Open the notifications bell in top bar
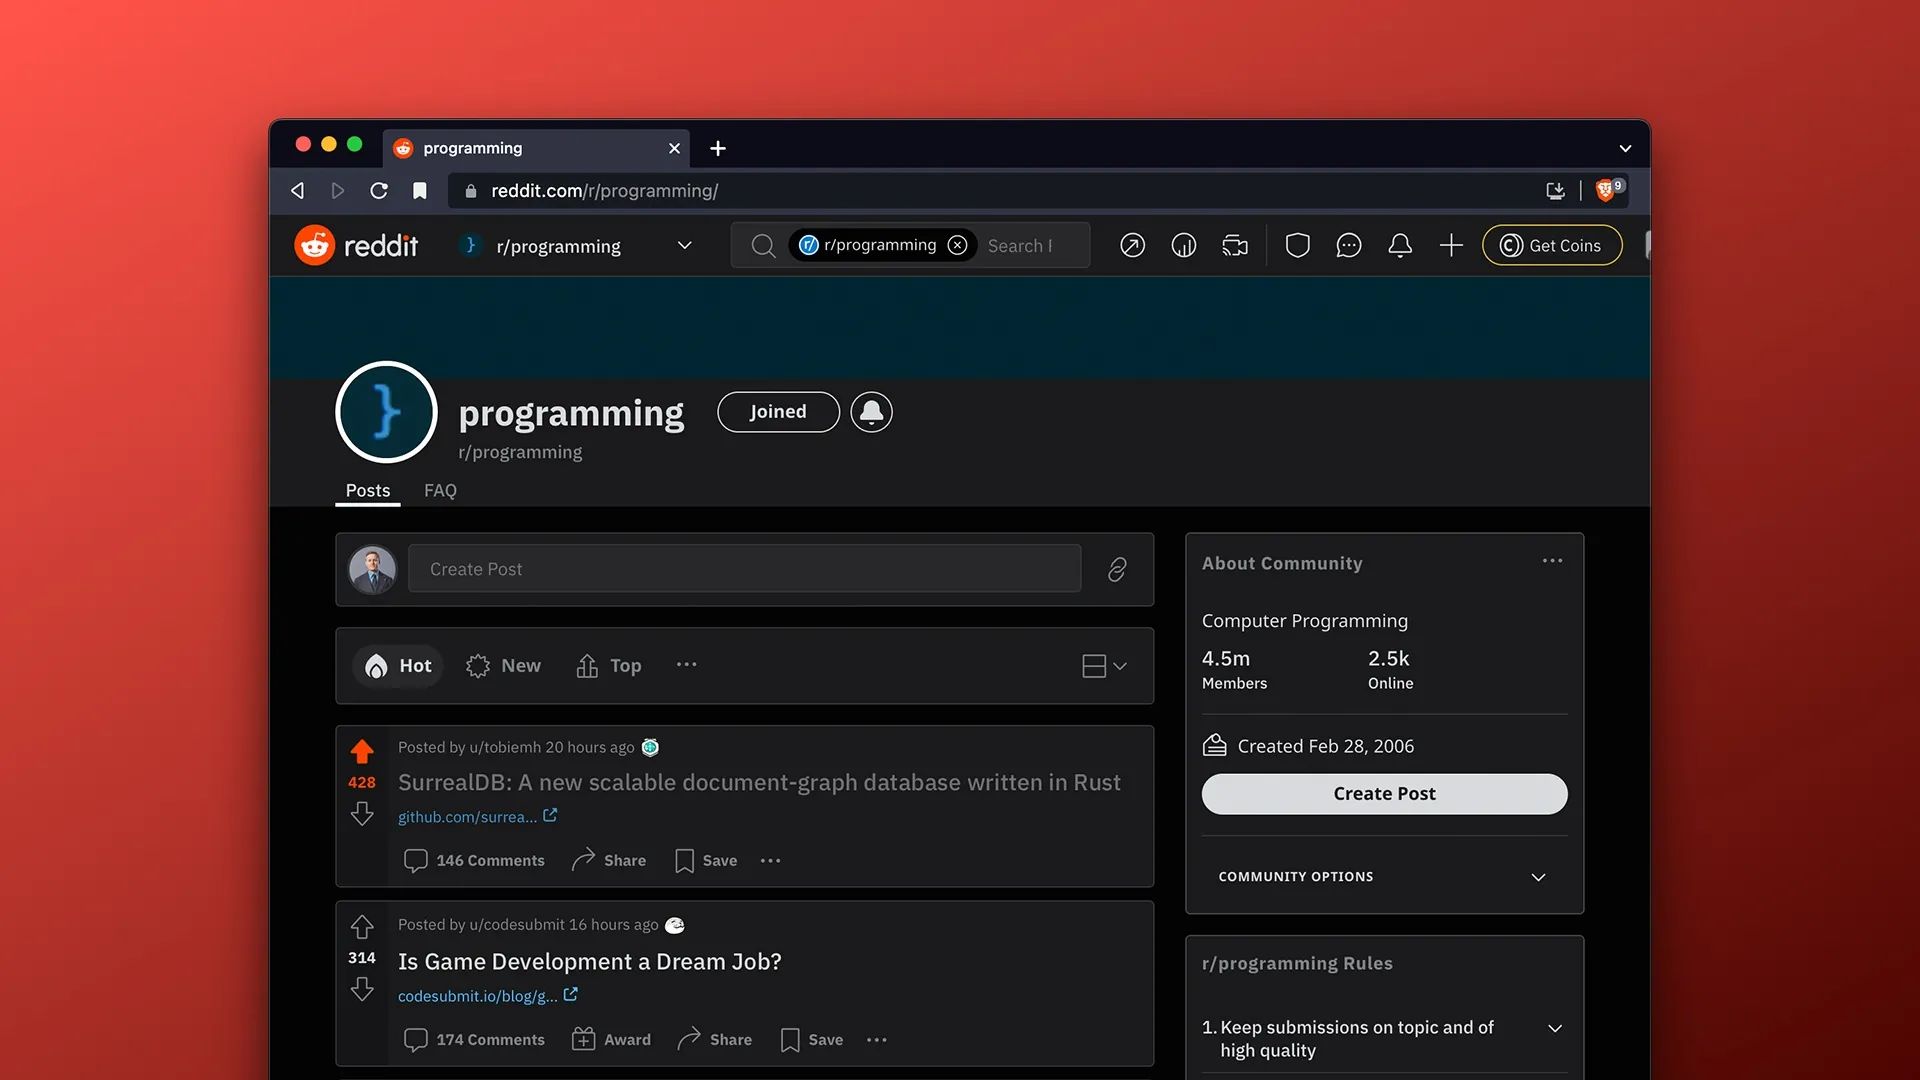 1400,246
